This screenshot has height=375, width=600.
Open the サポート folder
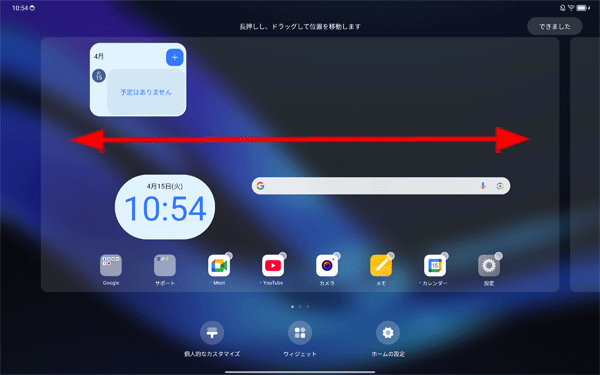165,266
